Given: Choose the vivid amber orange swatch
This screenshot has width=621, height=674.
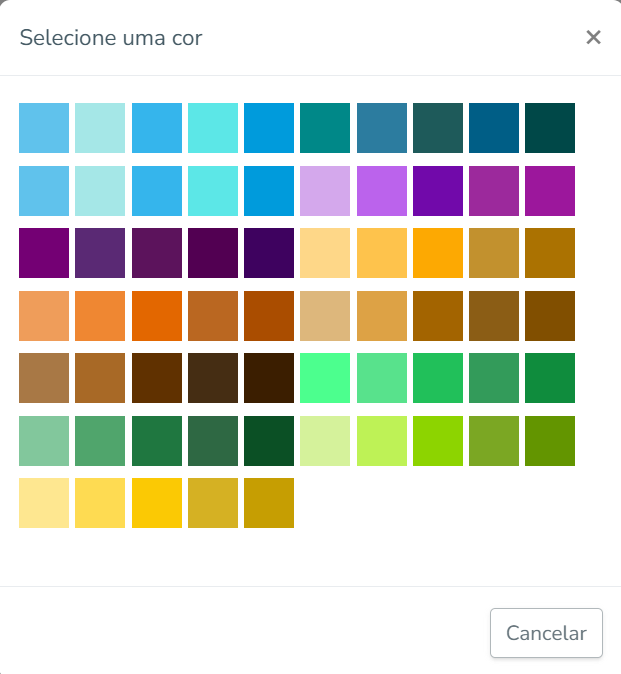Looking at the screenshot, I should (438, 253).
